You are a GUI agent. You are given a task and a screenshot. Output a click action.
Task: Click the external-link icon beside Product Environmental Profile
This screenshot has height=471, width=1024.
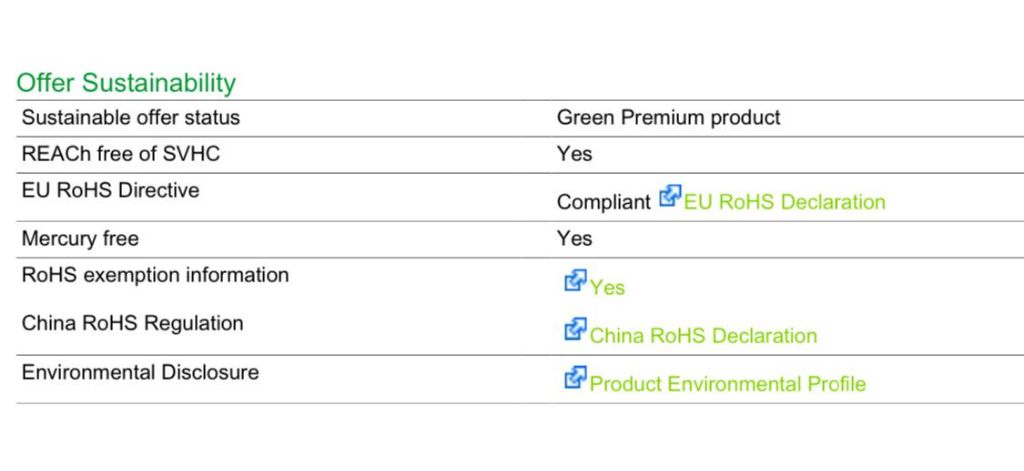point(575,378)
